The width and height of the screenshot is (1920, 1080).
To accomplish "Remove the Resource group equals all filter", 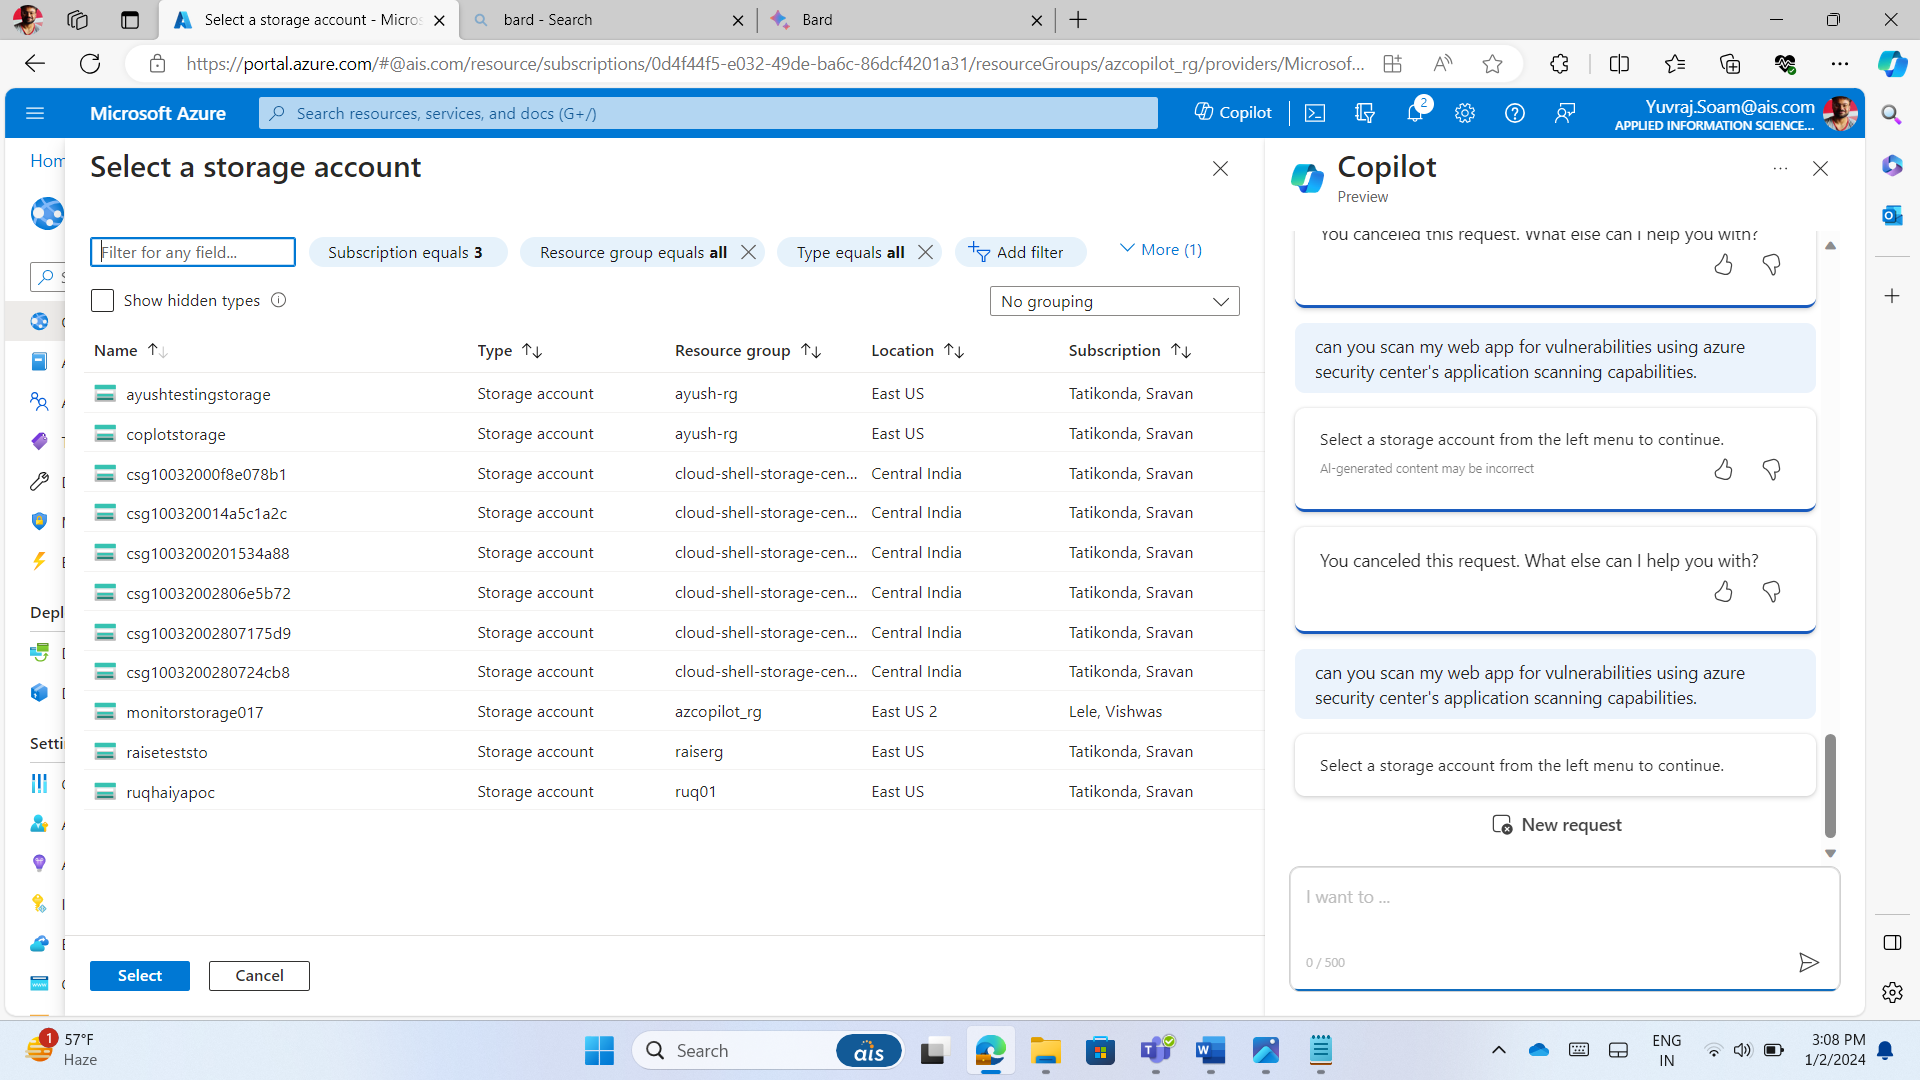I will click(x=748, y=252).
